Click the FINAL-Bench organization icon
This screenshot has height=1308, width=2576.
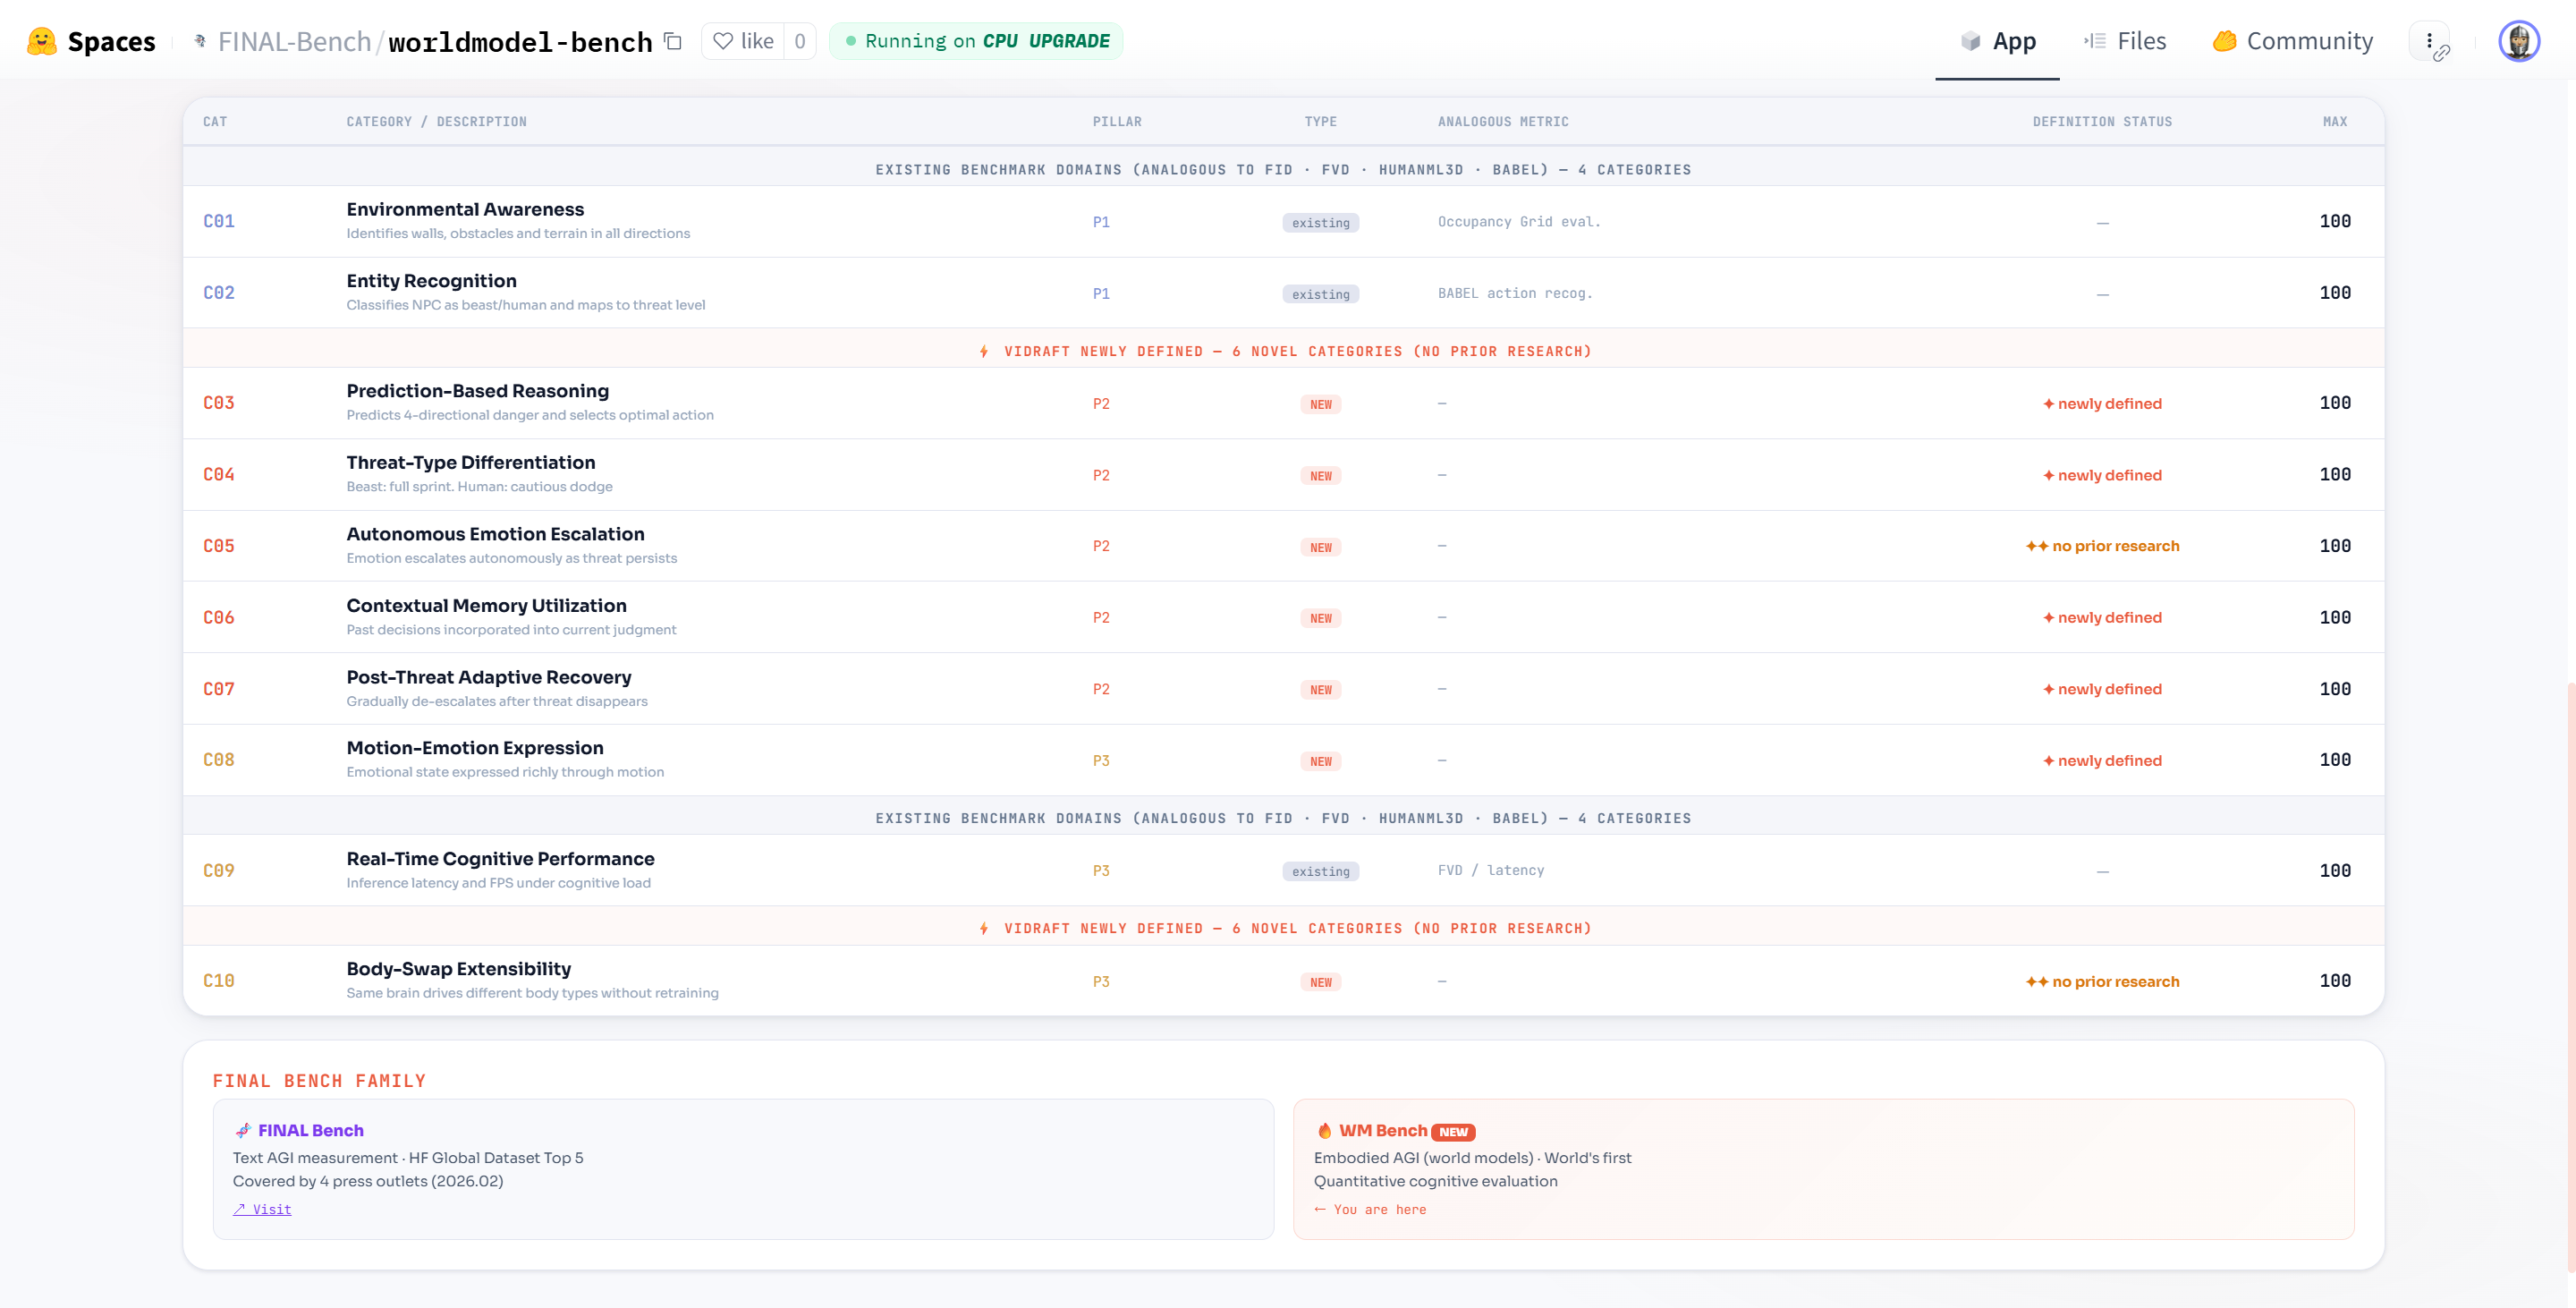click(x=200, y=41)
